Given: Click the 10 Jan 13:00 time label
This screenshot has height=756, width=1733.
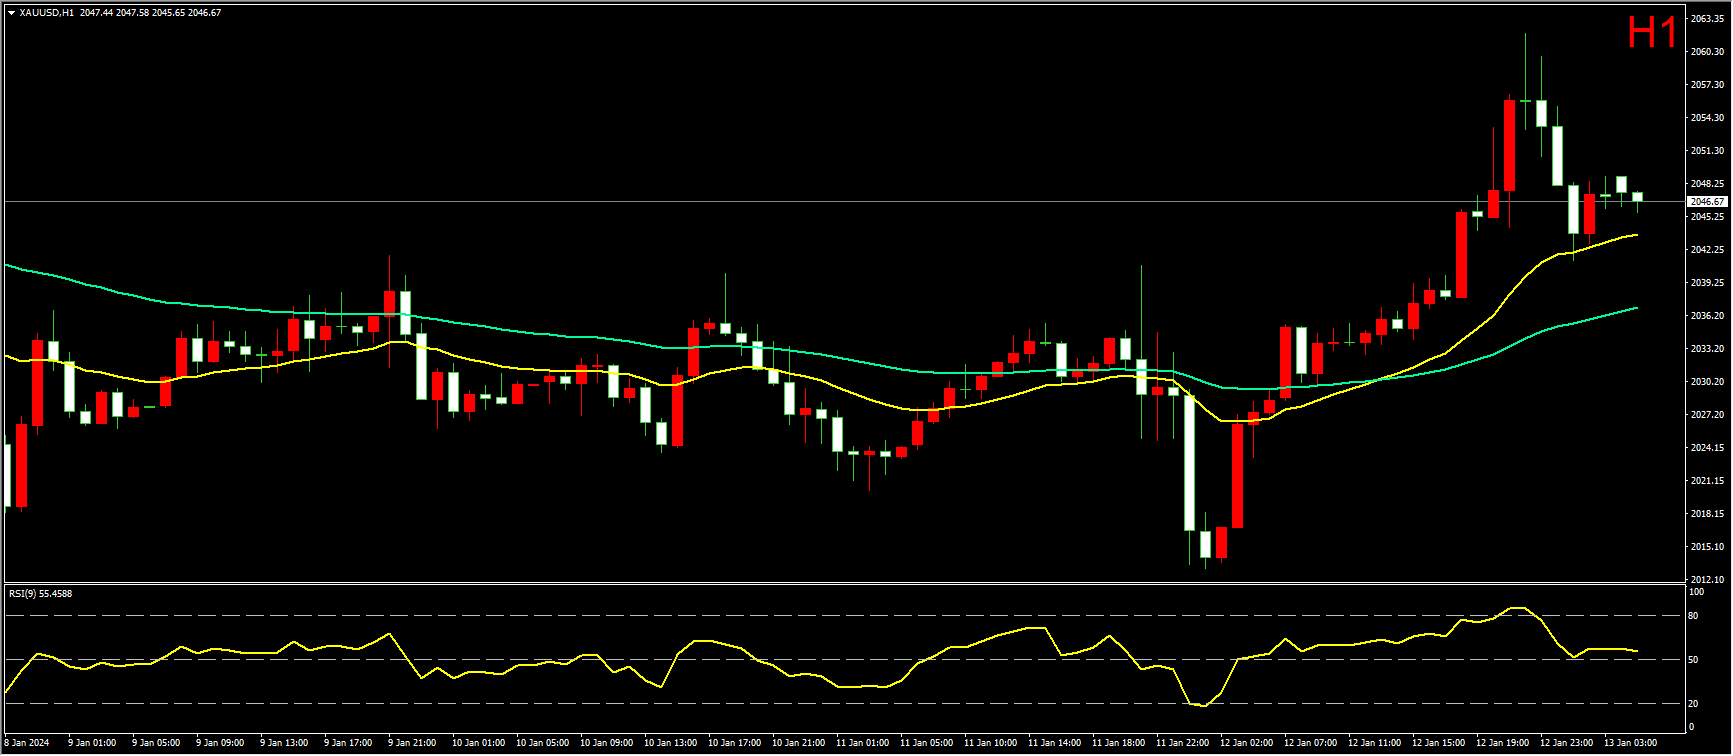Looking at the screenshot, I should click(x=670, y=743).
